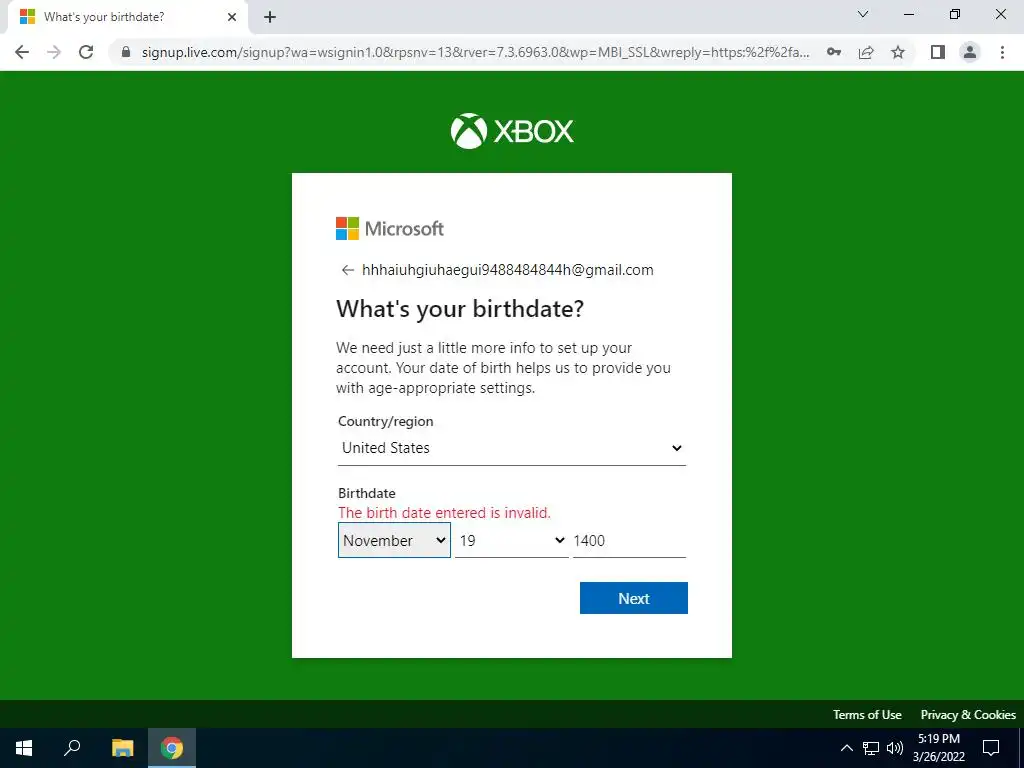Restore down the Chrome window
Viewport: 1024px width, 768px height.
click(x=955, y=14)
